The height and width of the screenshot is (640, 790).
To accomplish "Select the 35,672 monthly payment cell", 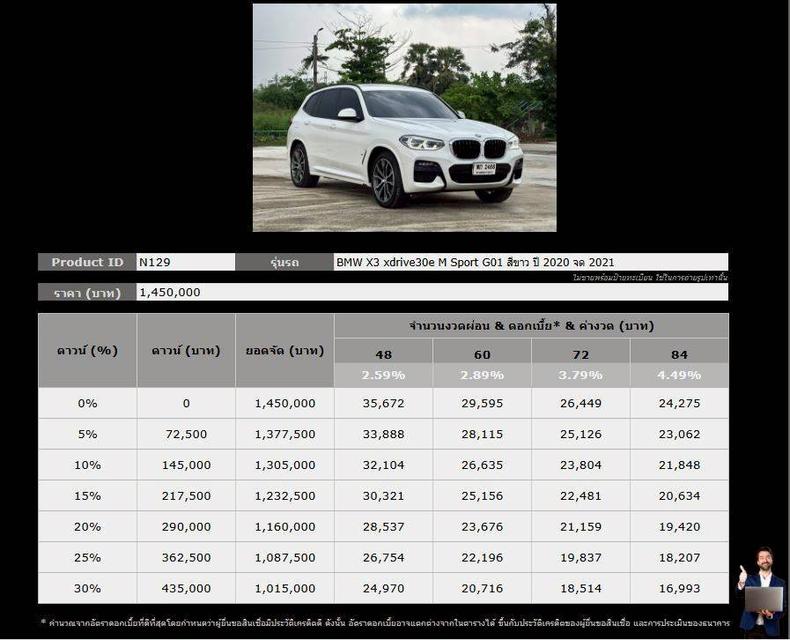I will point(384,403).
